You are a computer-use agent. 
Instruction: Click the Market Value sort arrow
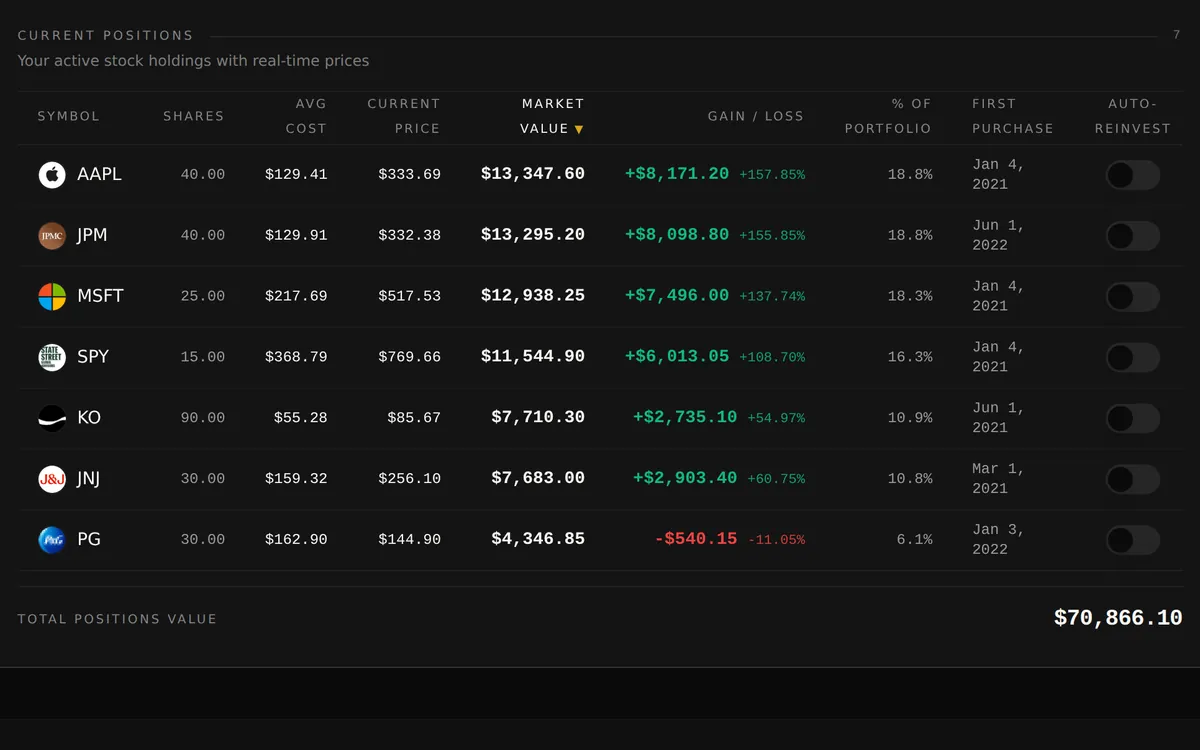(579, 129)
